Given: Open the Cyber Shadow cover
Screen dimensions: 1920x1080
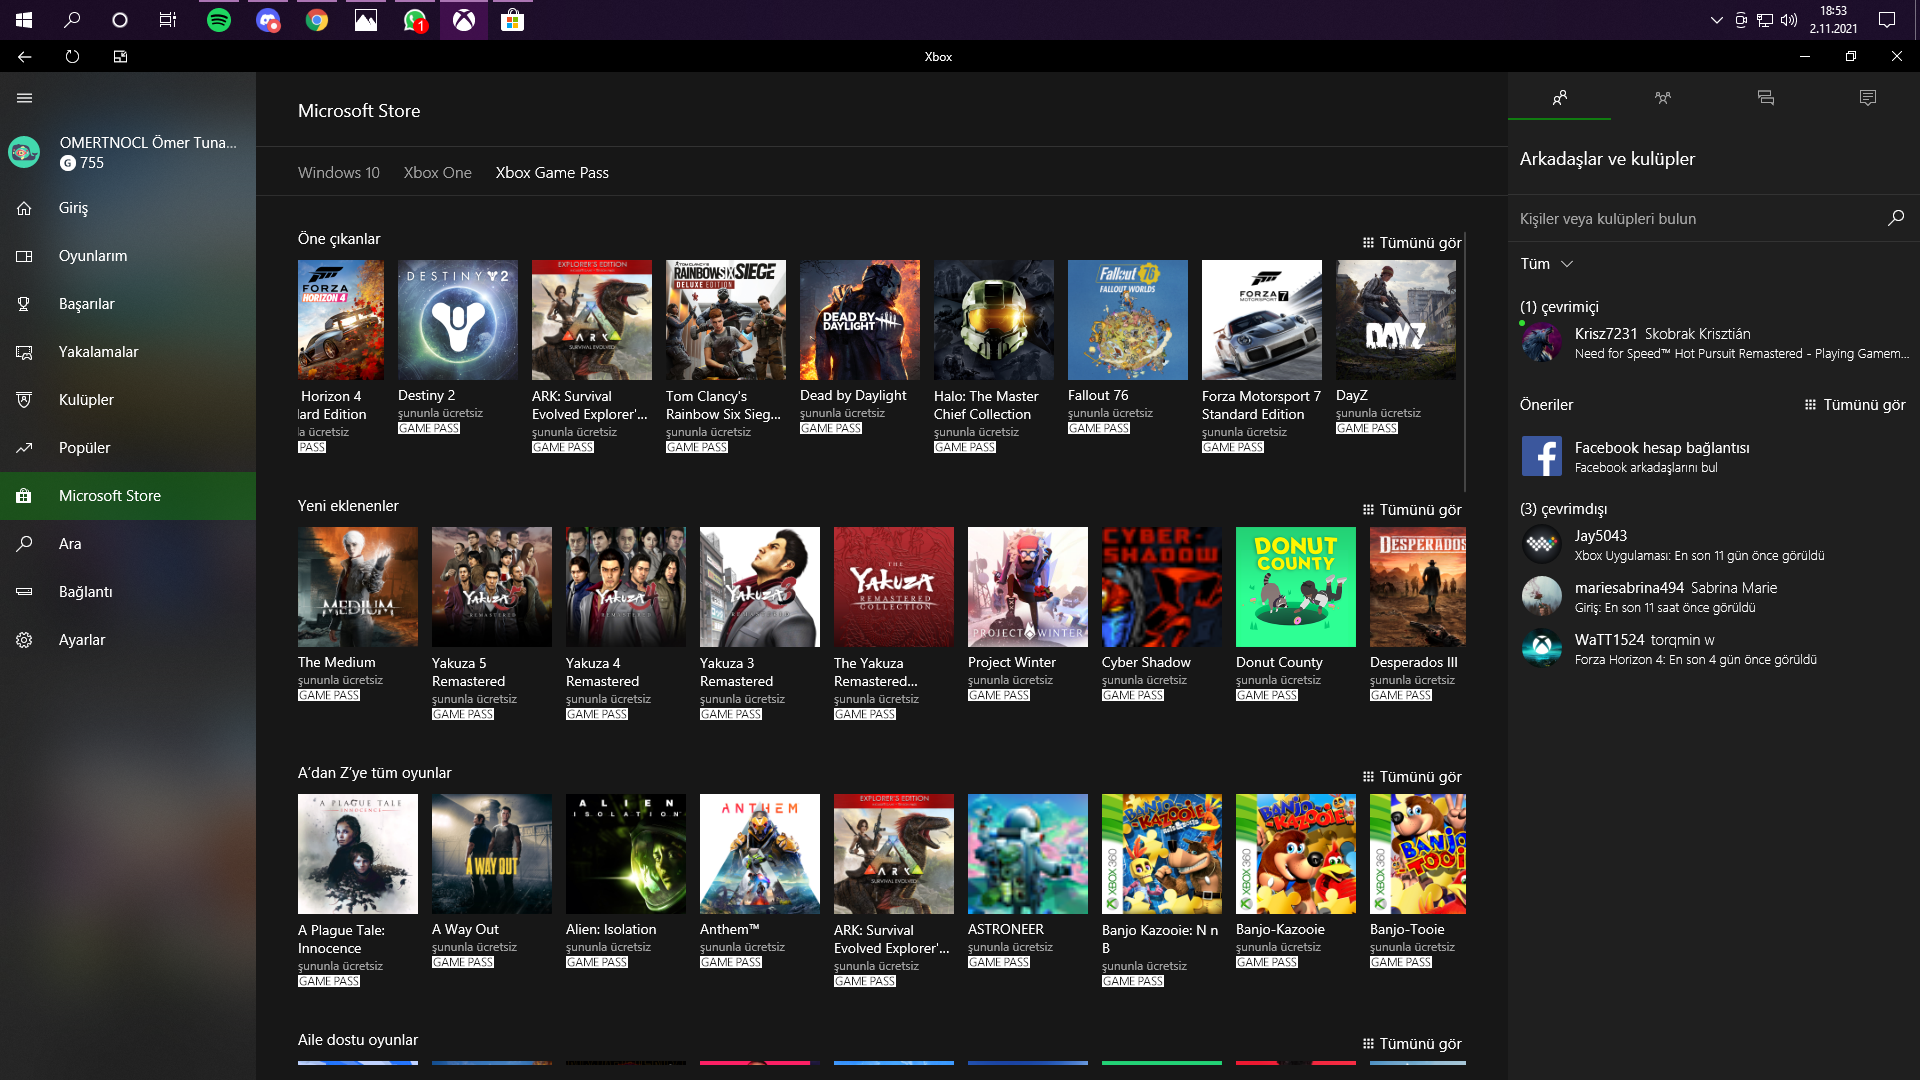Looking at the screenshot, I should pos(1162,587).
